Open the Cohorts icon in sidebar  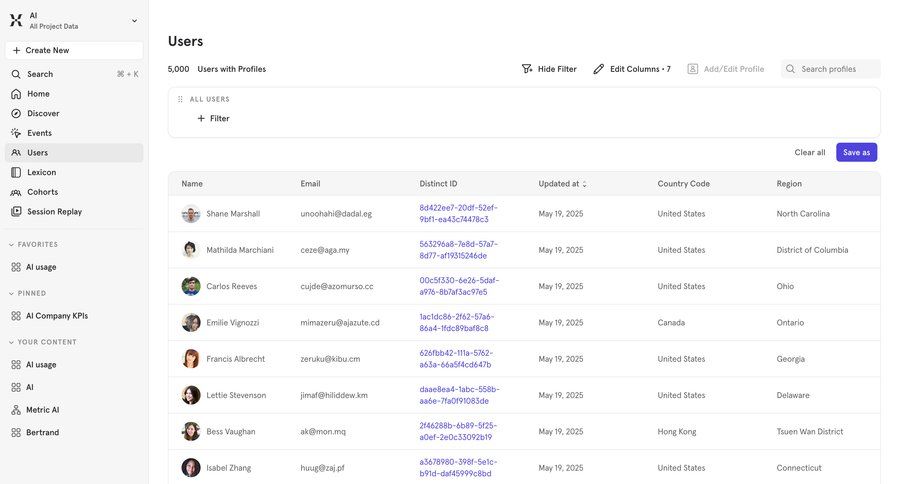click(x=16, y=192)
